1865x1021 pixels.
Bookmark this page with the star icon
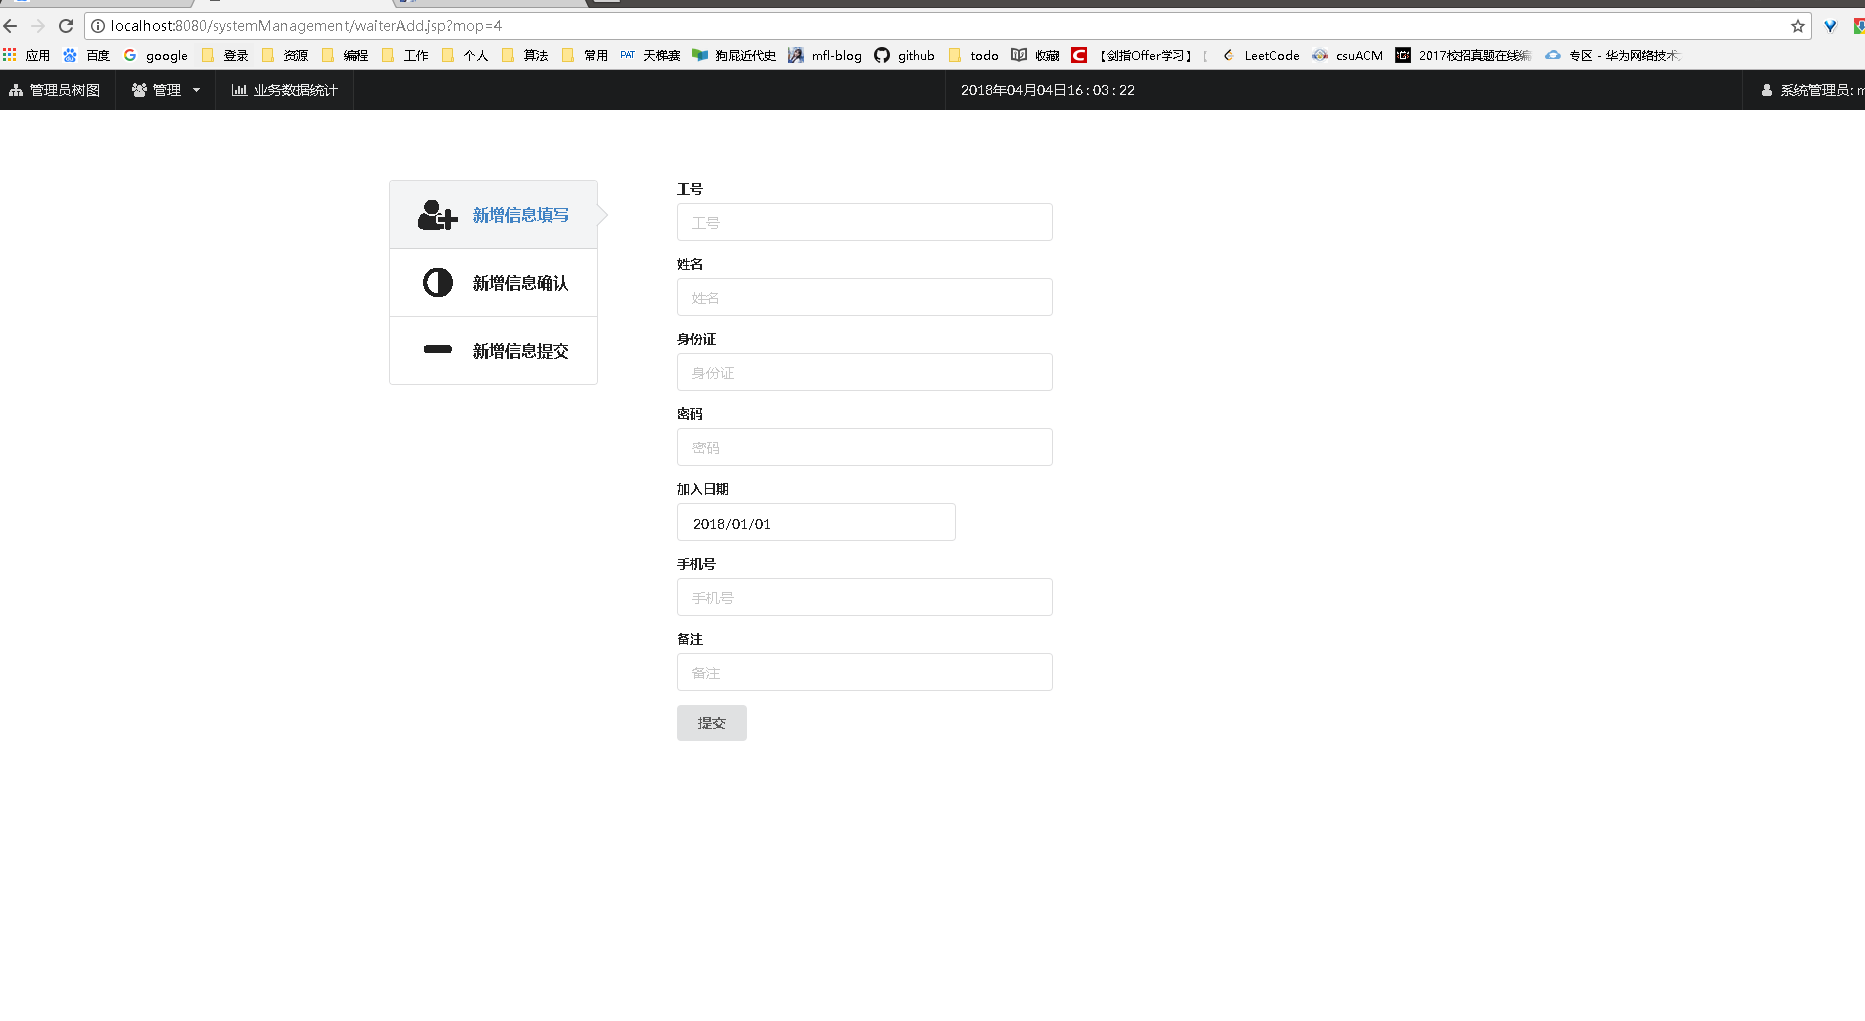1798,26
